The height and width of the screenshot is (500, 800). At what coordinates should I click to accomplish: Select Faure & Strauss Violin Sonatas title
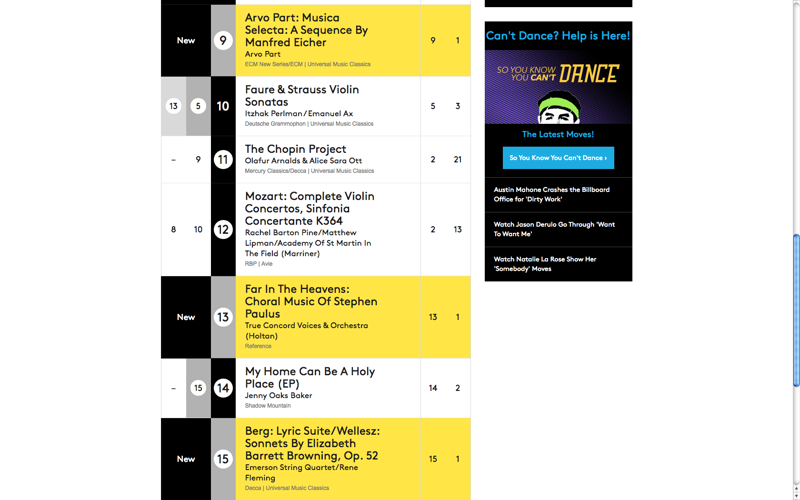pyautogui.click(x=302, y=95)
